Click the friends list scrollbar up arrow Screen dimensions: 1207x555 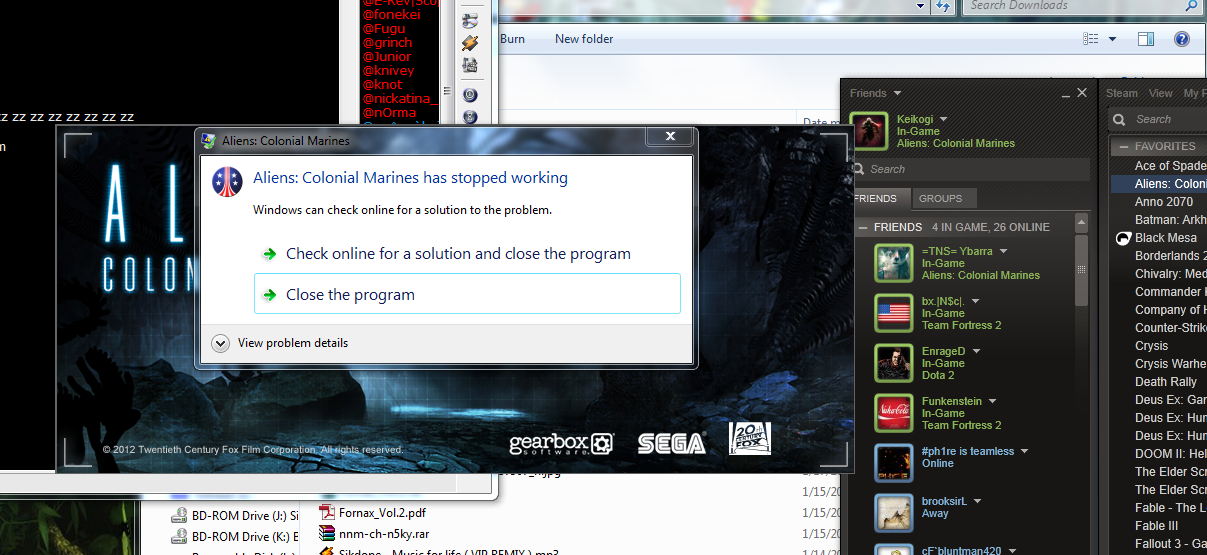[x=1081, y=223]
